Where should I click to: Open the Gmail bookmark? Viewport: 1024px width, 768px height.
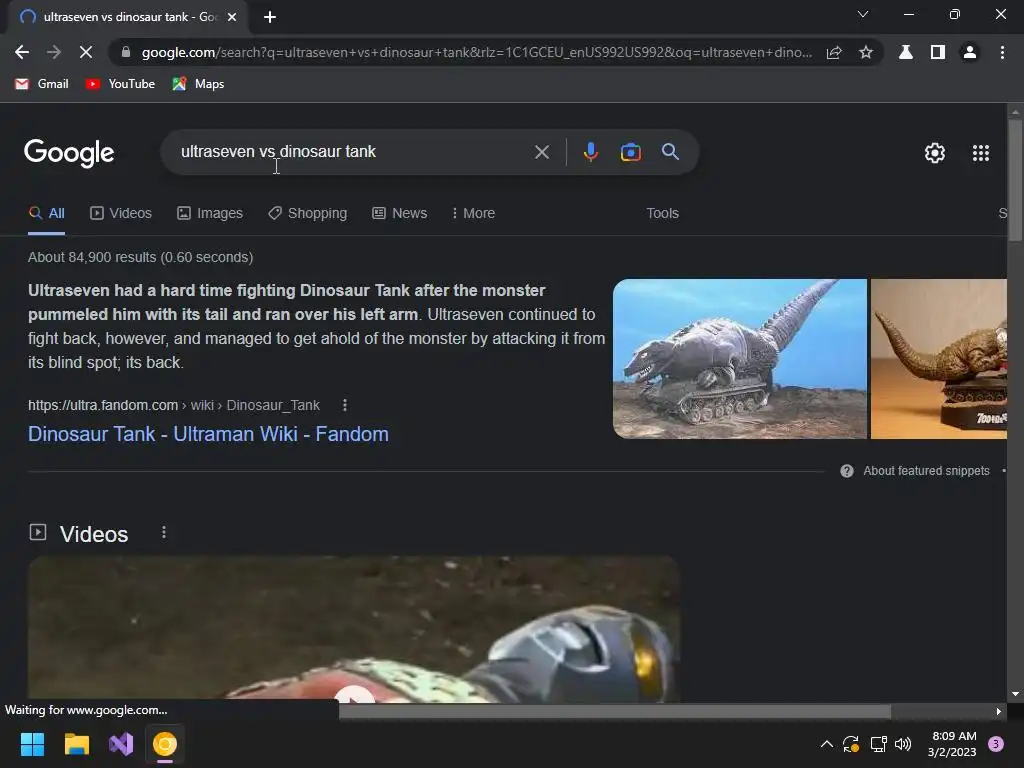(42, 84)
